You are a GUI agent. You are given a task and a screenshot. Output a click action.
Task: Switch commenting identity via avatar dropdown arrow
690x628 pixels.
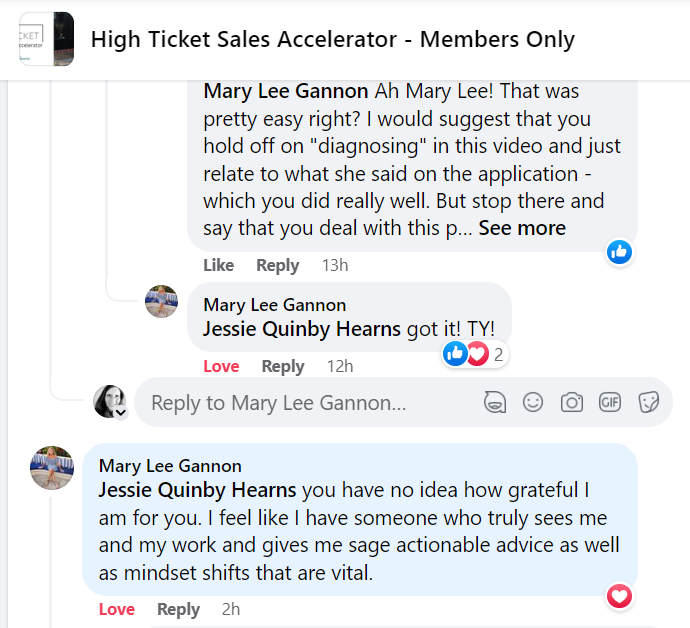click(x=120, y=412)
